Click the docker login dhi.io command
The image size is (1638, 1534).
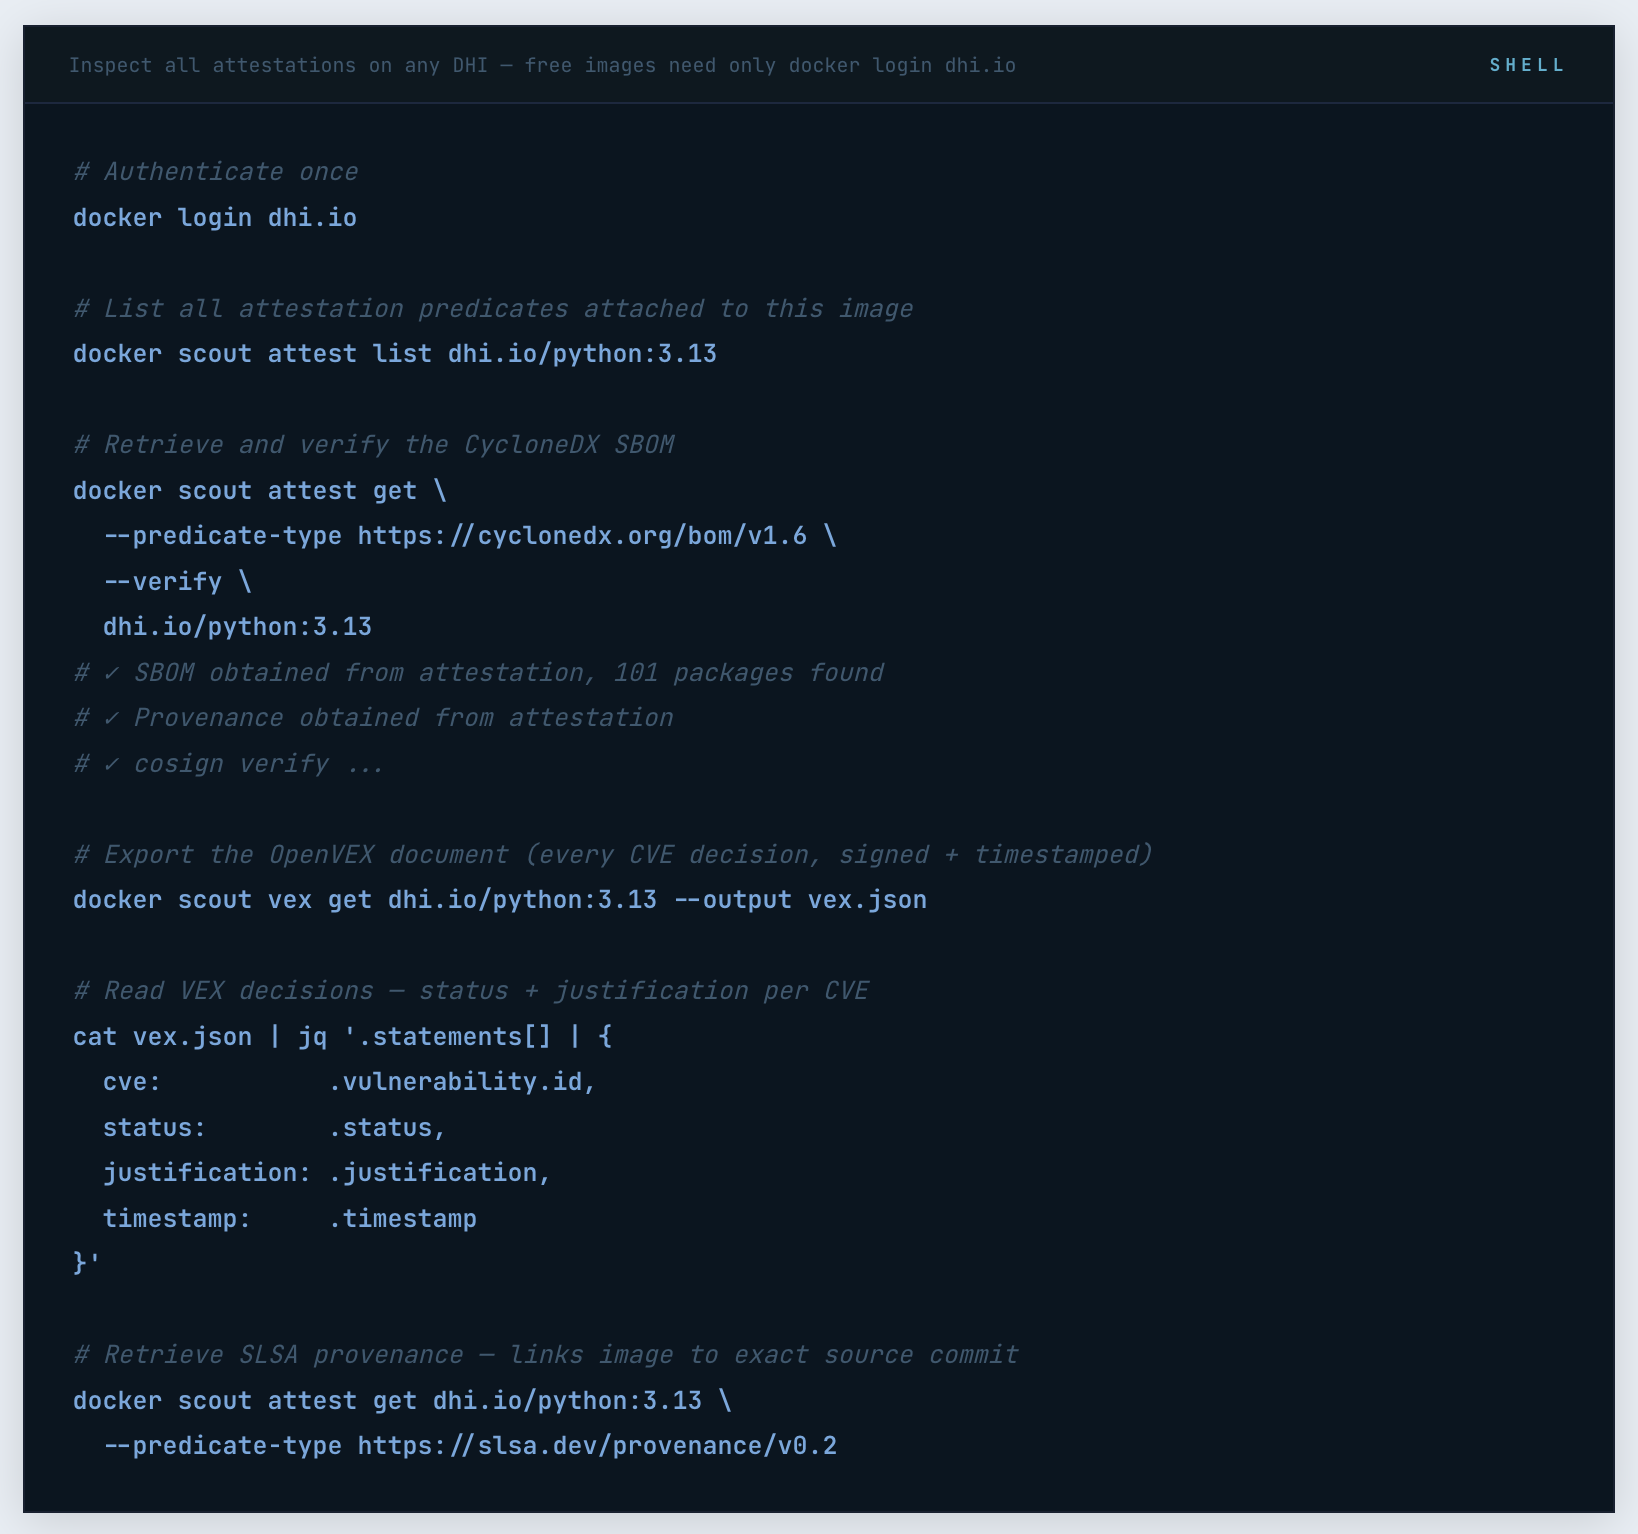click(x=214, y=217)
